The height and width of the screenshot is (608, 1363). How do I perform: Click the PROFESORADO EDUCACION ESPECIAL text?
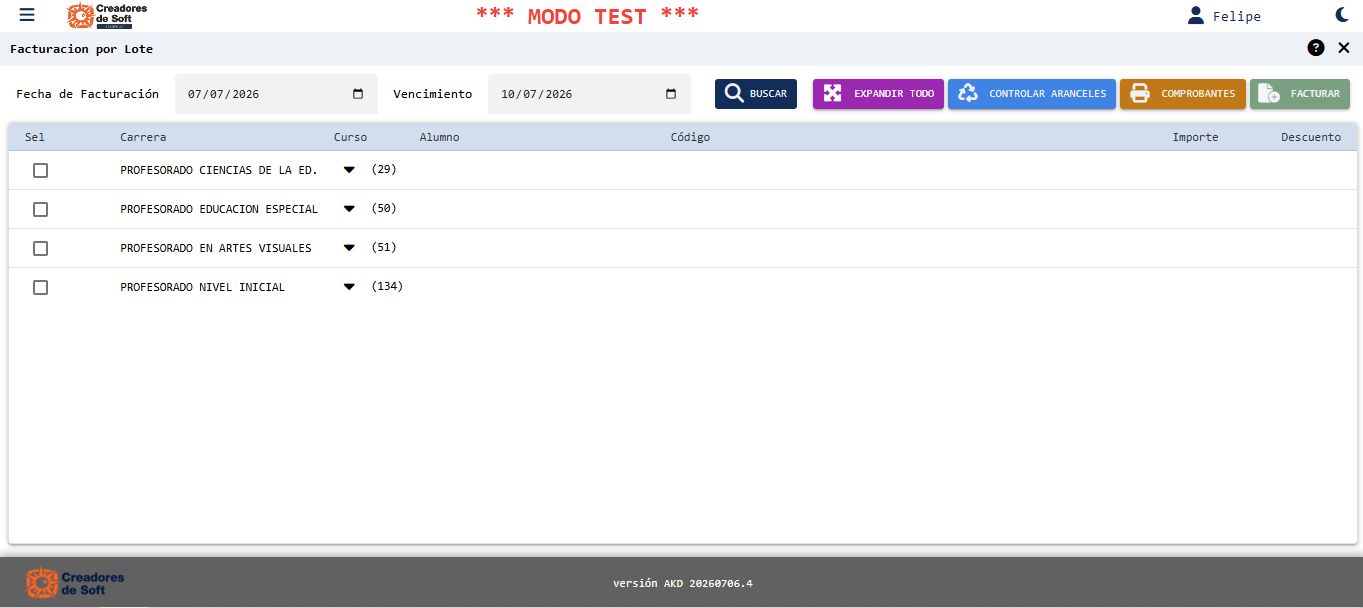pyautogui.click(x=219, y=209)
